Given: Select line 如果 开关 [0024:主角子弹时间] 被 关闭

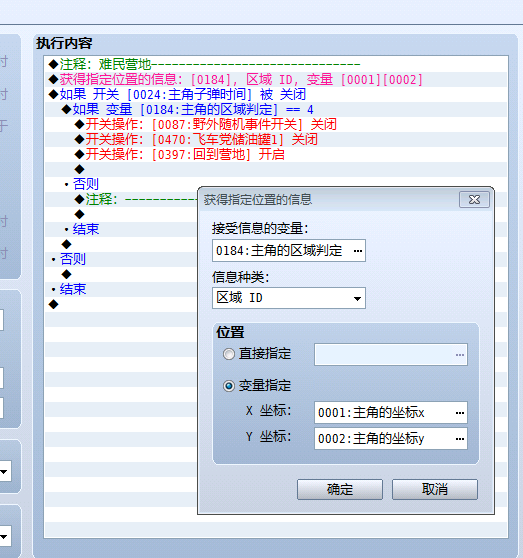Looking at the screenshot, I should [276, 94].
